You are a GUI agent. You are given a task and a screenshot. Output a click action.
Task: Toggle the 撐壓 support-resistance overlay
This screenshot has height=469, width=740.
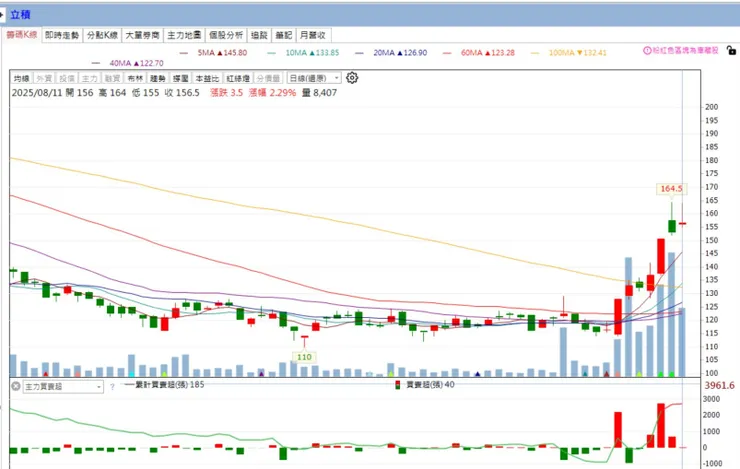click(180, 78)
